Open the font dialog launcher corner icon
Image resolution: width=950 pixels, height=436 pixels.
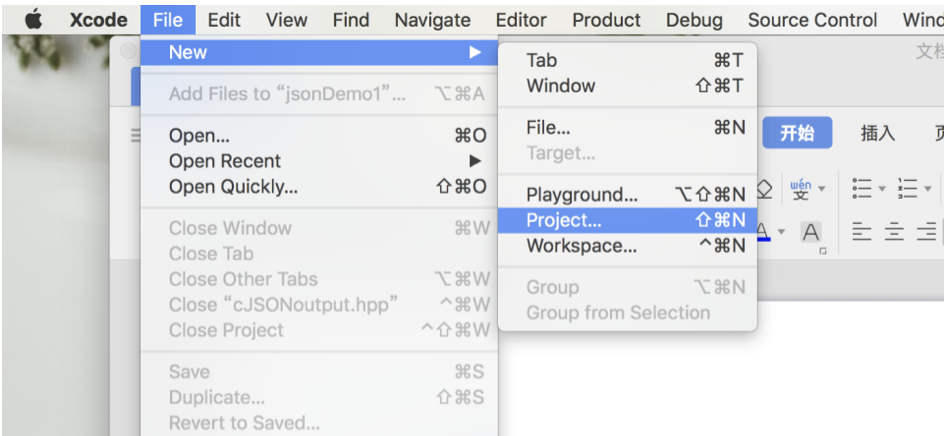[x=823, y=251]
